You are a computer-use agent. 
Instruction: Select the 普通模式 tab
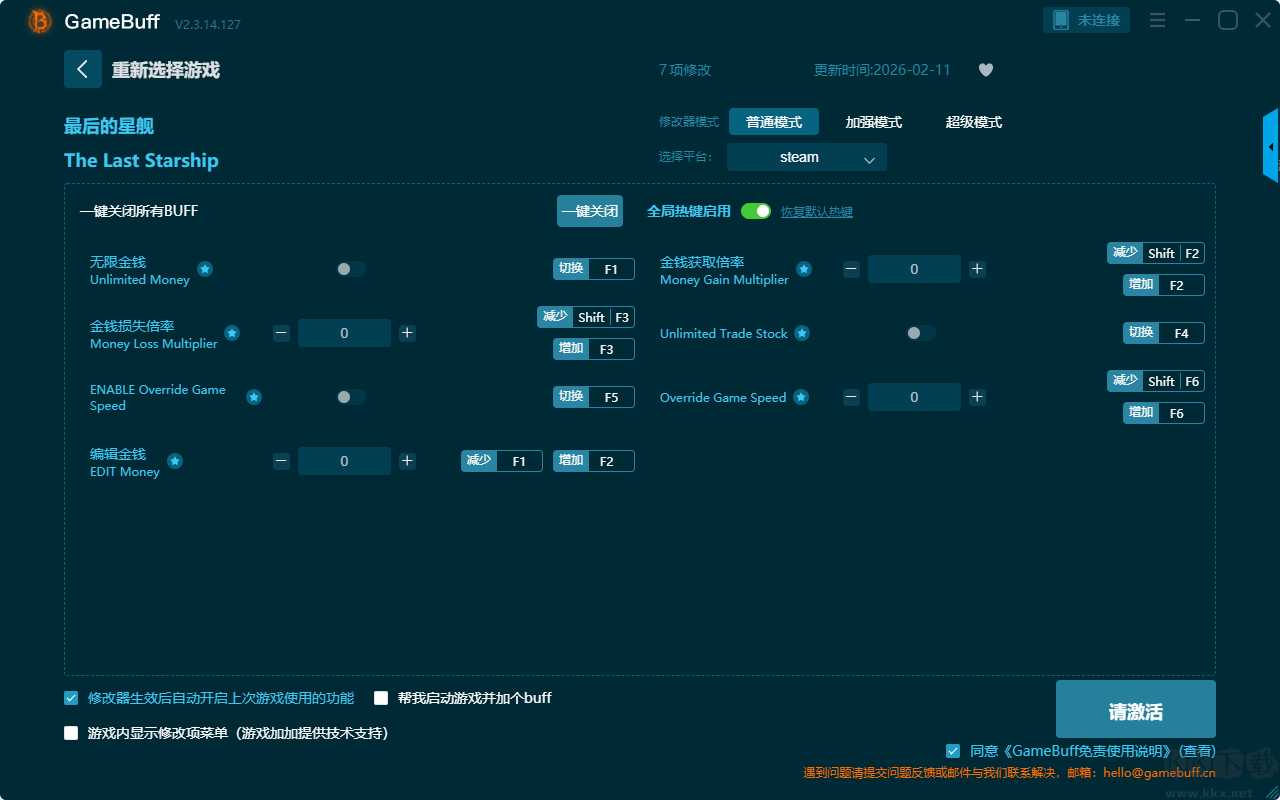pyautogui.click(x=774, y=122)
